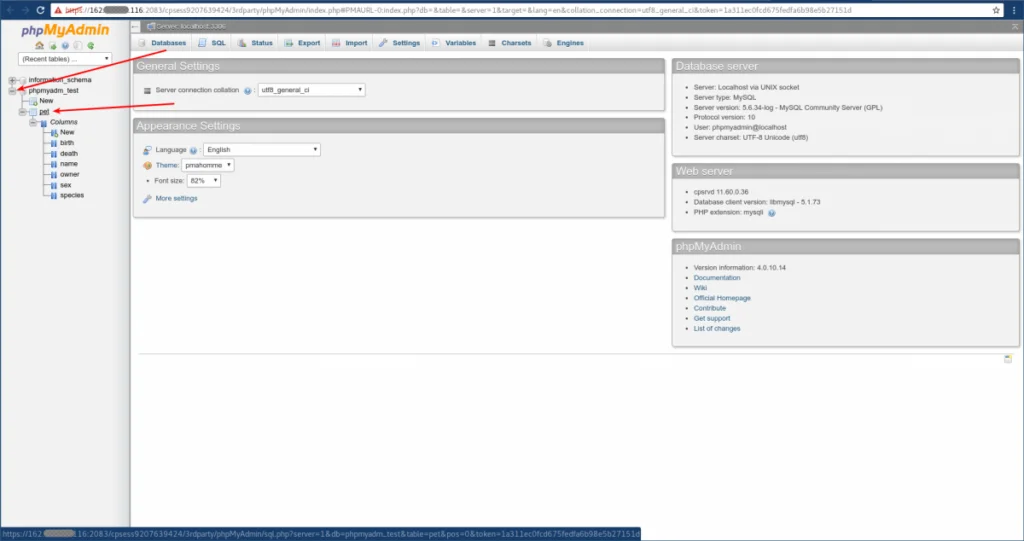The image size is (1024, 541).
Task: Click the theme palette icon
Action: (148, 166)
